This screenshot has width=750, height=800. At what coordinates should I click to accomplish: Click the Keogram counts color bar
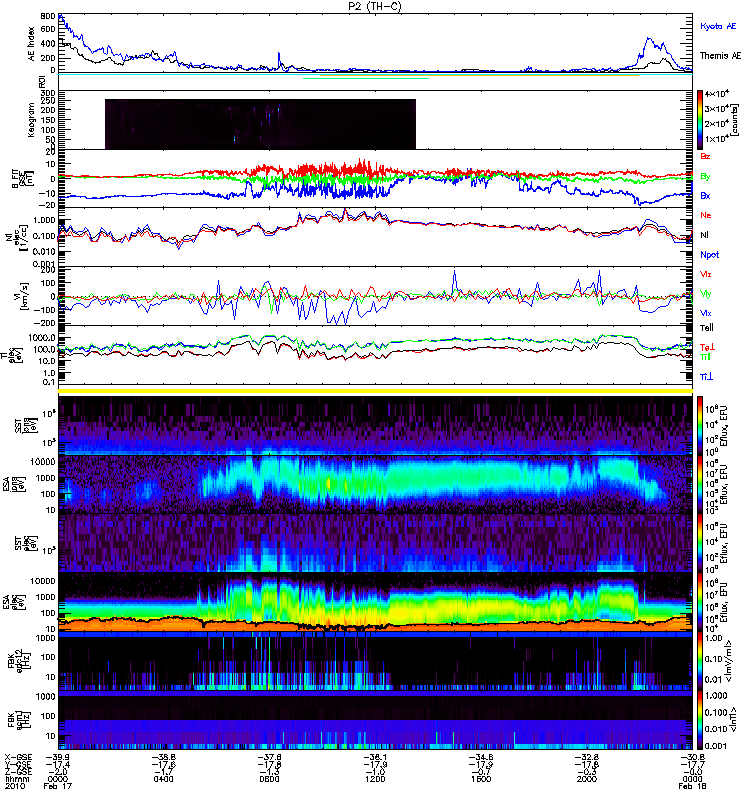700,120
